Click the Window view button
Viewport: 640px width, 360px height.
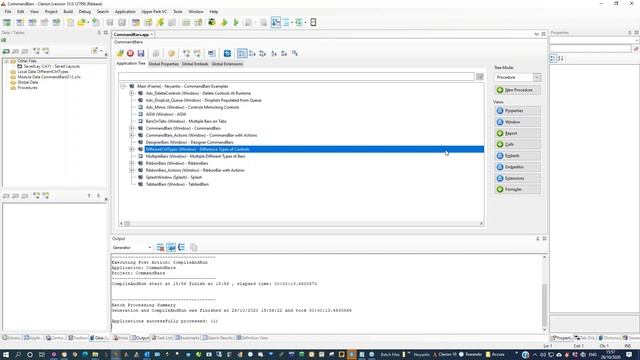click(518, 122)
